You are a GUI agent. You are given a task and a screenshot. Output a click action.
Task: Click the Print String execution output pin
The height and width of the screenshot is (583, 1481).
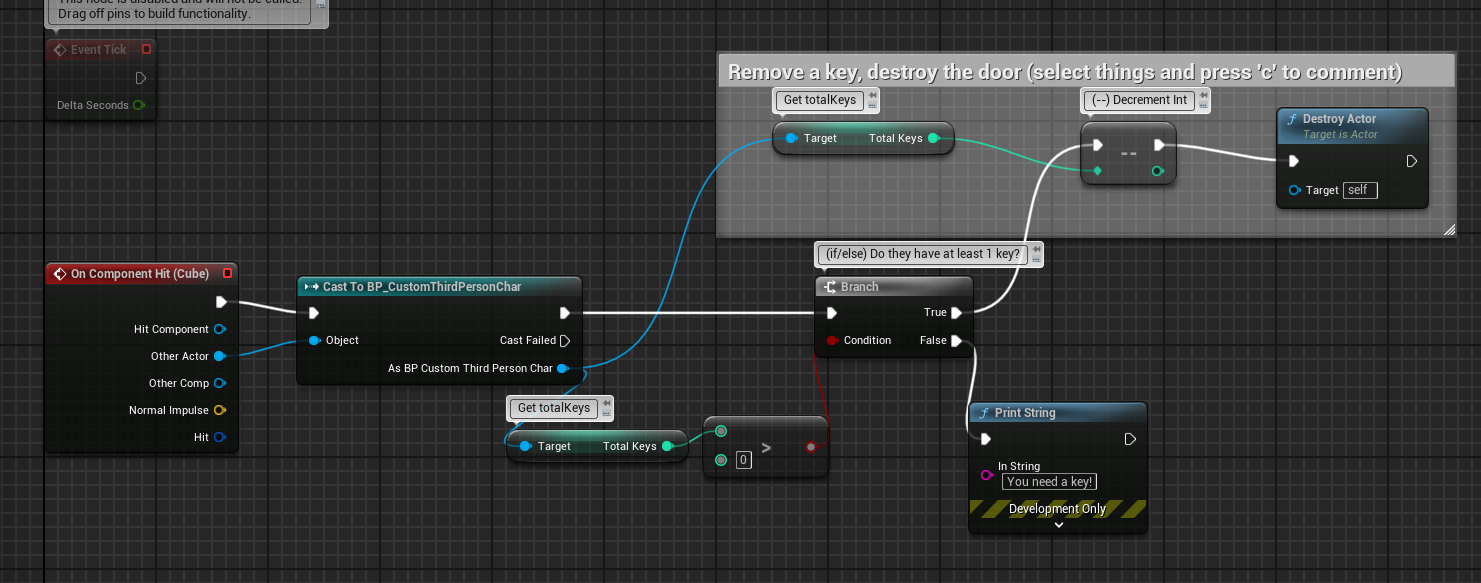click(x=1130, y=439)
